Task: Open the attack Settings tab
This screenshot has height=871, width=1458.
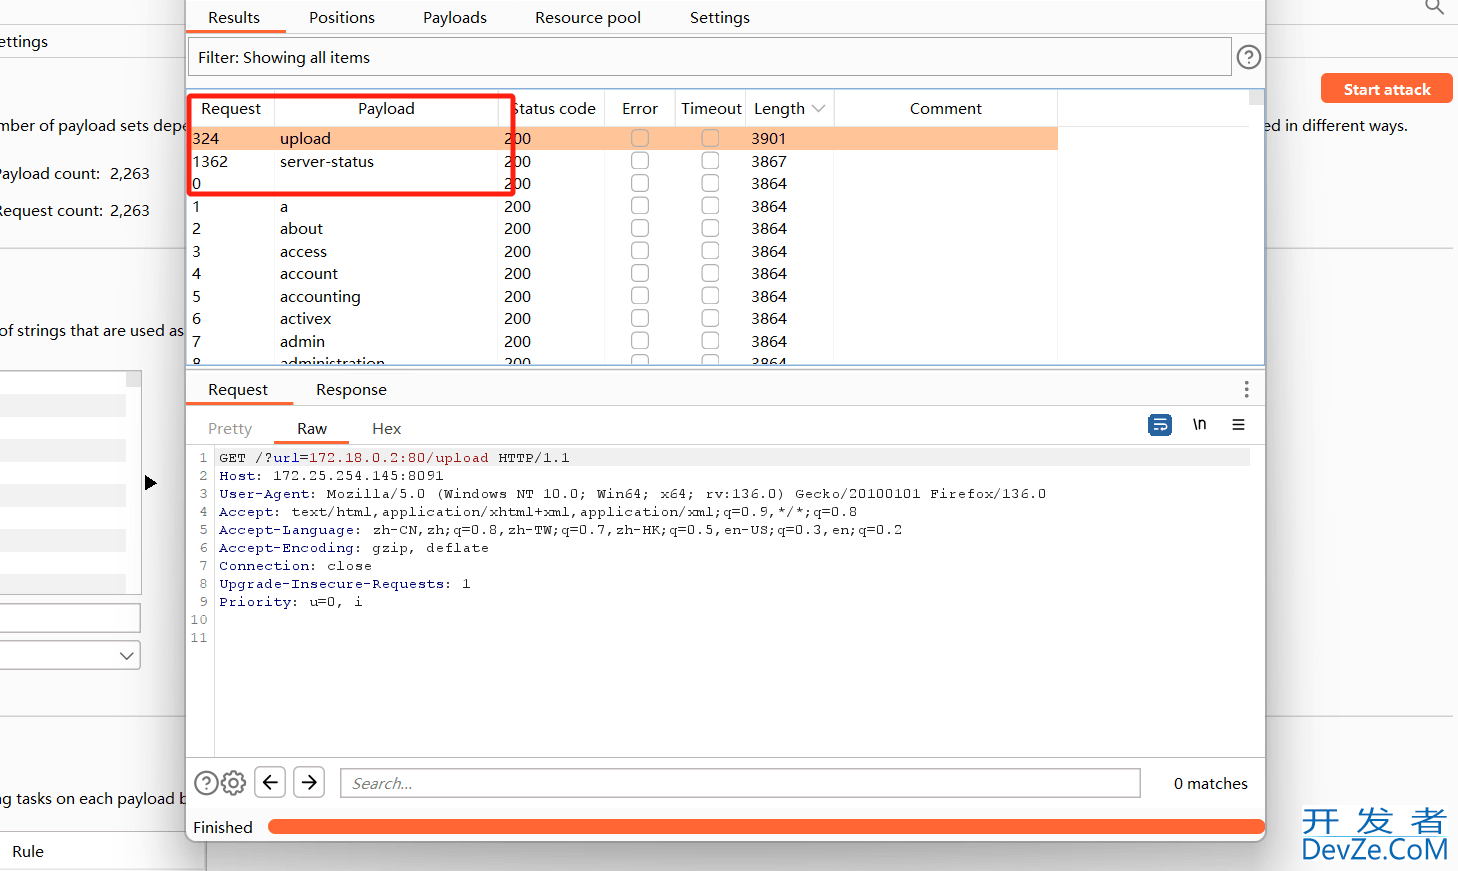Action: point(720,17)
